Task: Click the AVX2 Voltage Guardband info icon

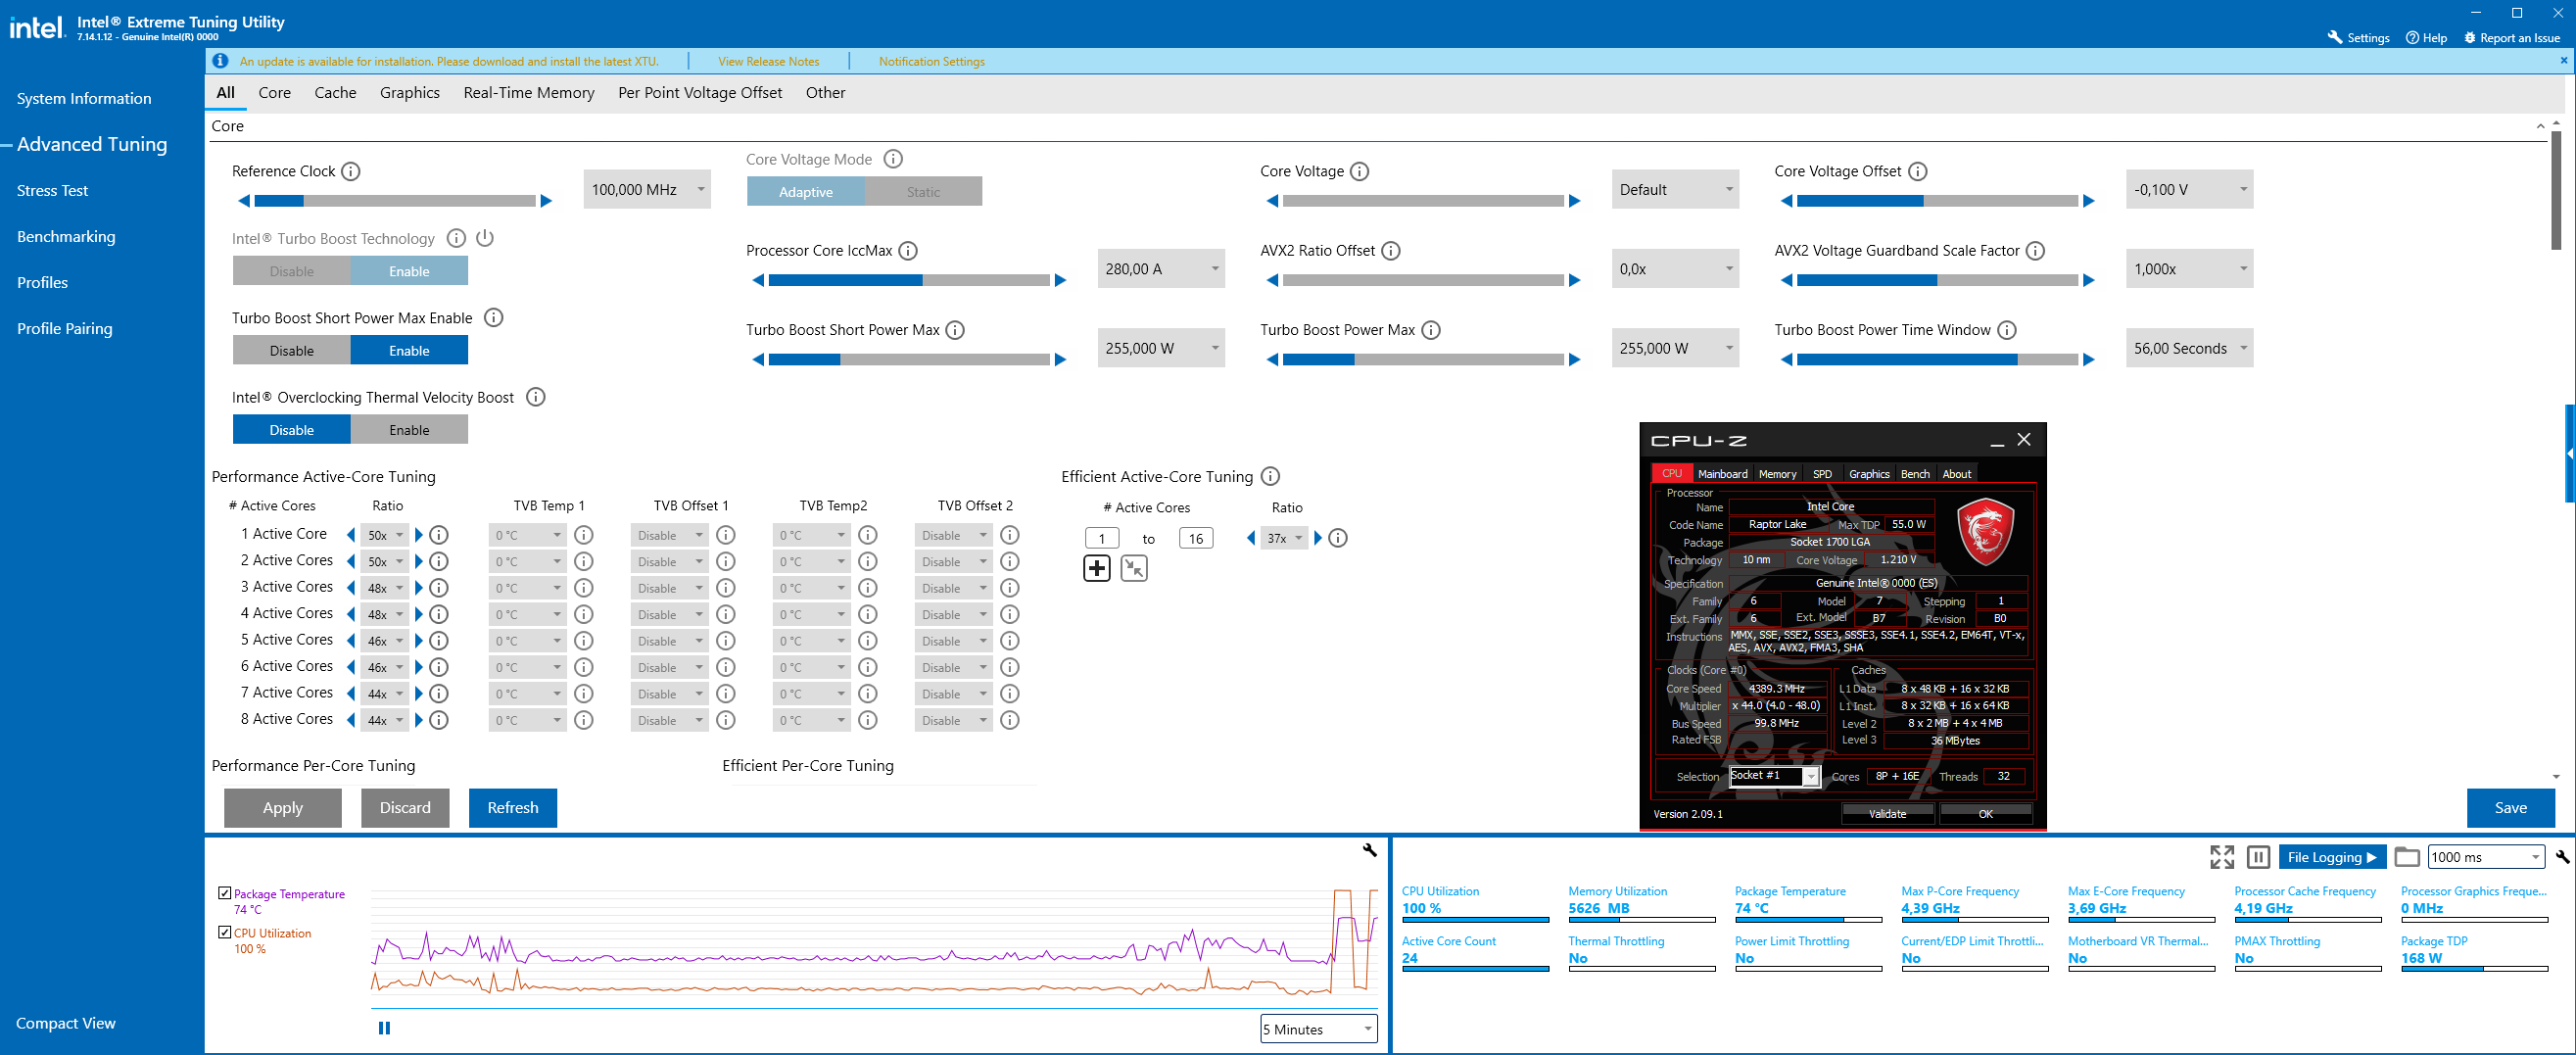Action: 2035,251
